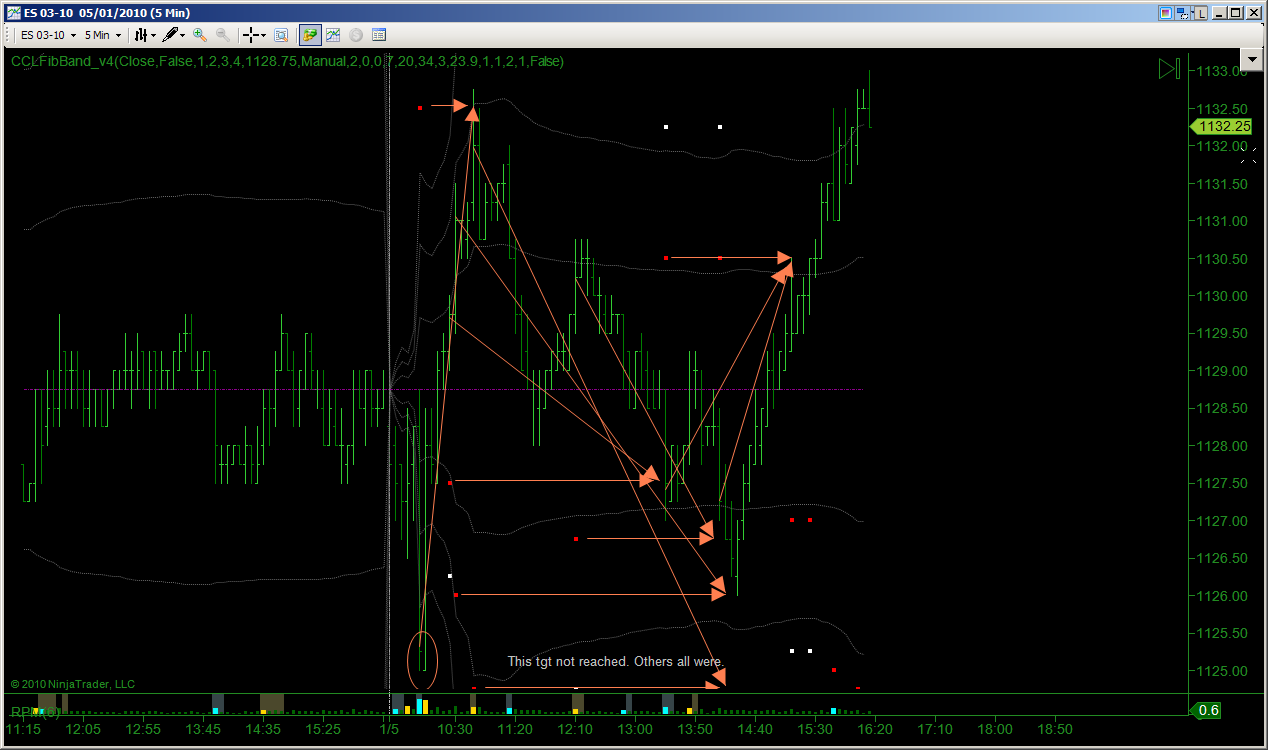This screenshot has height=750, width=1268.
Task: Select the drawing pencil tool
Action: pyautogui.click(x=170, y=35)
